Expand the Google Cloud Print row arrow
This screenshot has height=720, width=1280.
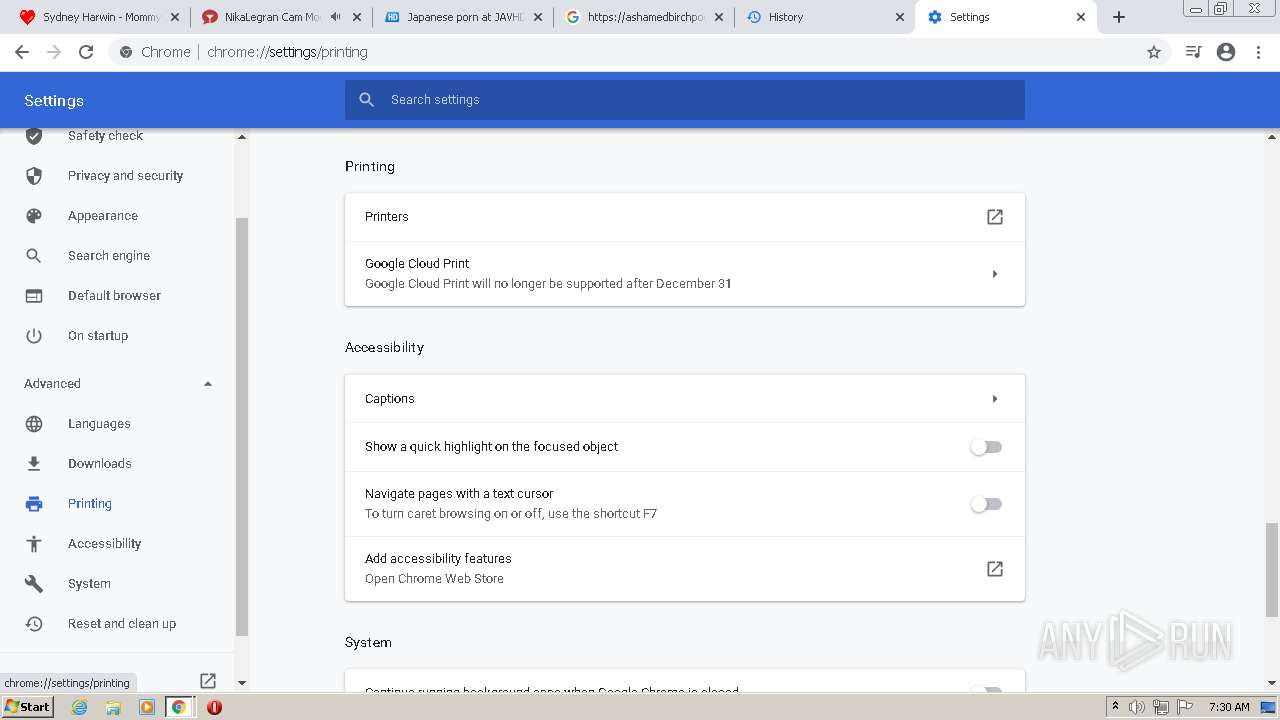click(994, 274)
